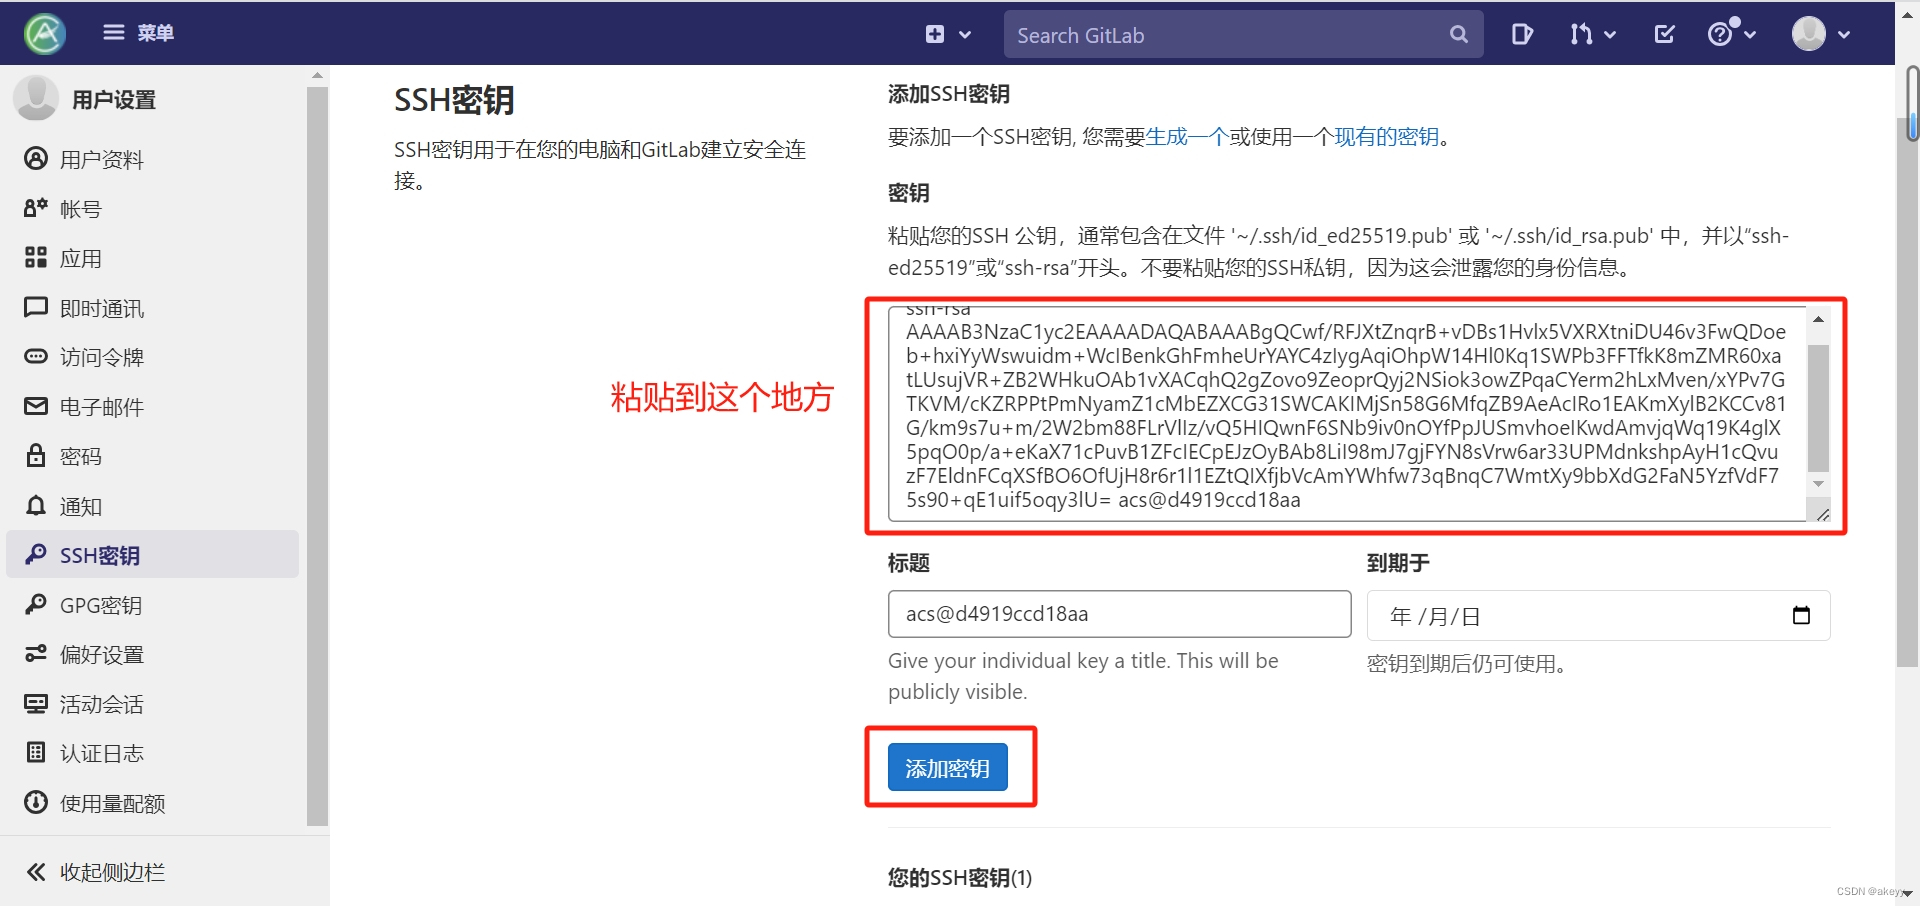Open the to-do list checkmark icon in topbar
Viewport: 1920px width, 906px height.
click(x=1663, y=34)
